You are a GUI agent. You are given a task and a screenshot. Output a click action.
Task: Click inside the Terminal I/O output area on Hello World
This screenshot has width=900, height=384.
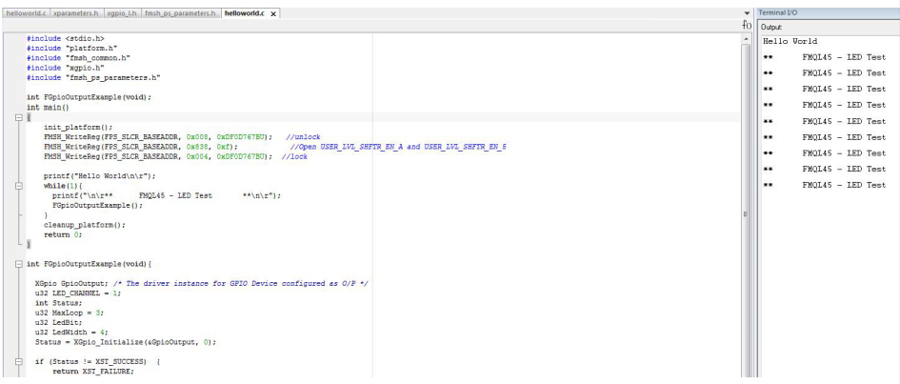tap(790, 41)
